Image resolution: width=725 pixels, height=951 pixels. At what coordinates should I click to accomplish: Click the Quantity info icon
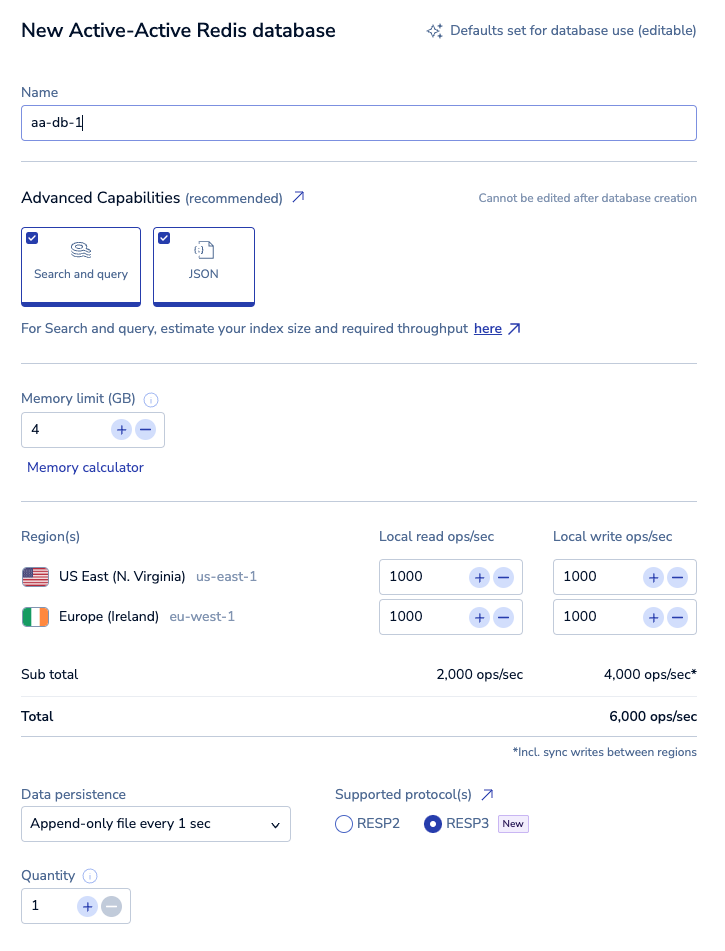[90, 876]
